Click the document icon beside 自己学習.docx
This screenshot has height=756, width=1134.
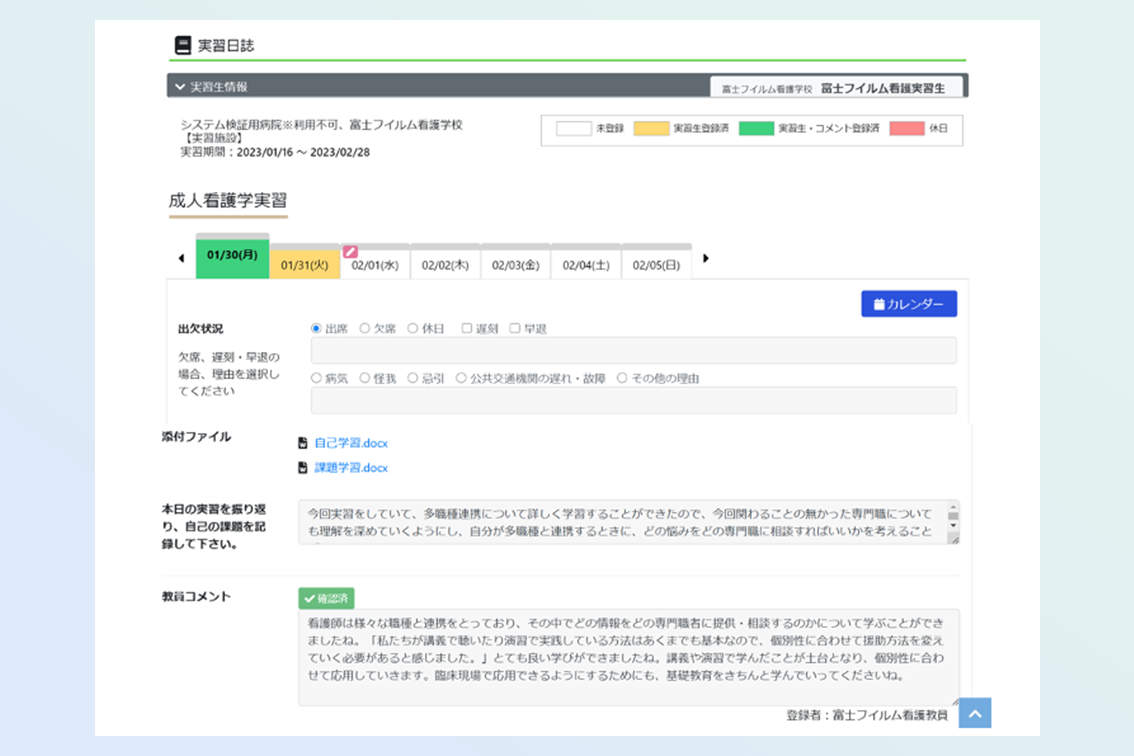point(303,443)
